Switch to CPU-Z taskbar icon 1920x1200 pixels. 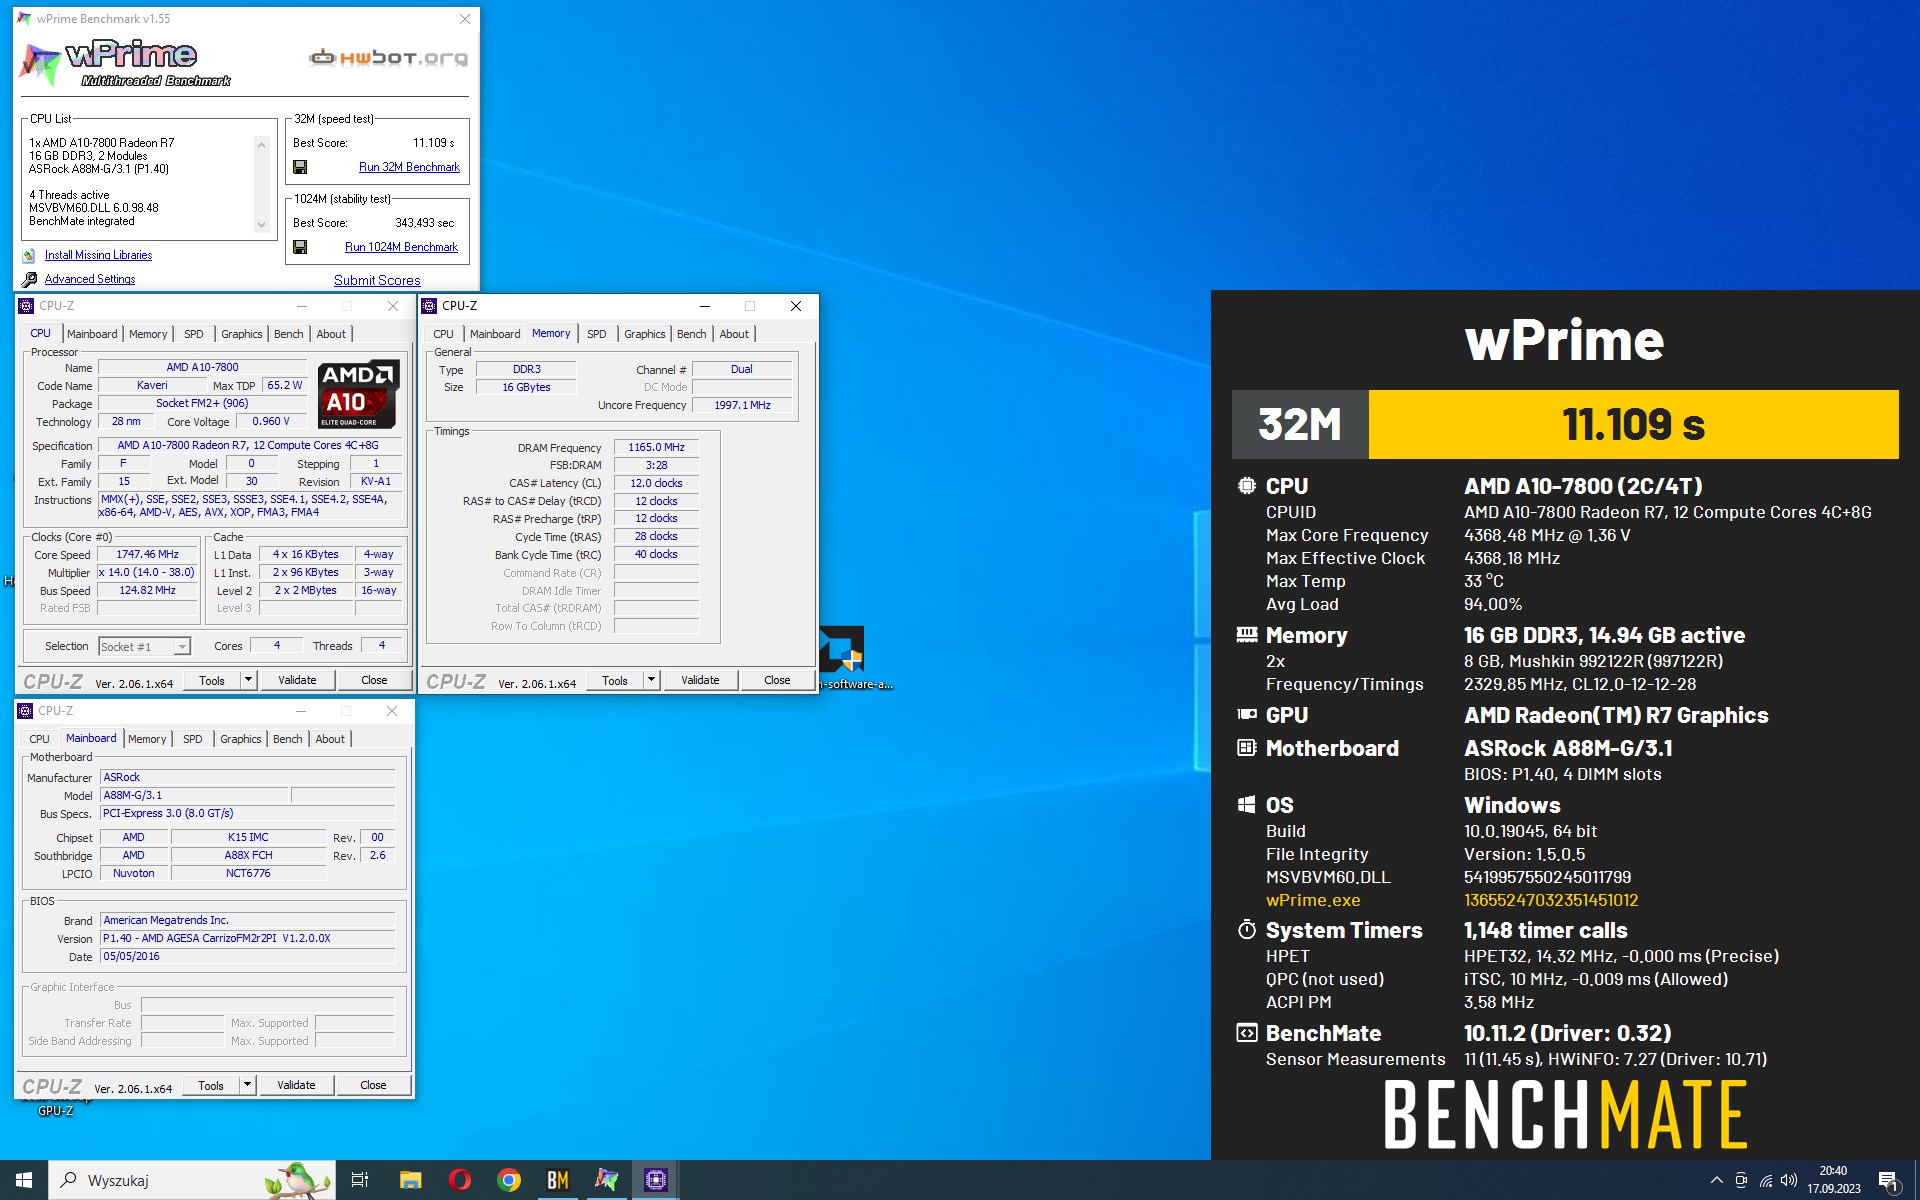click(655, 1180)
